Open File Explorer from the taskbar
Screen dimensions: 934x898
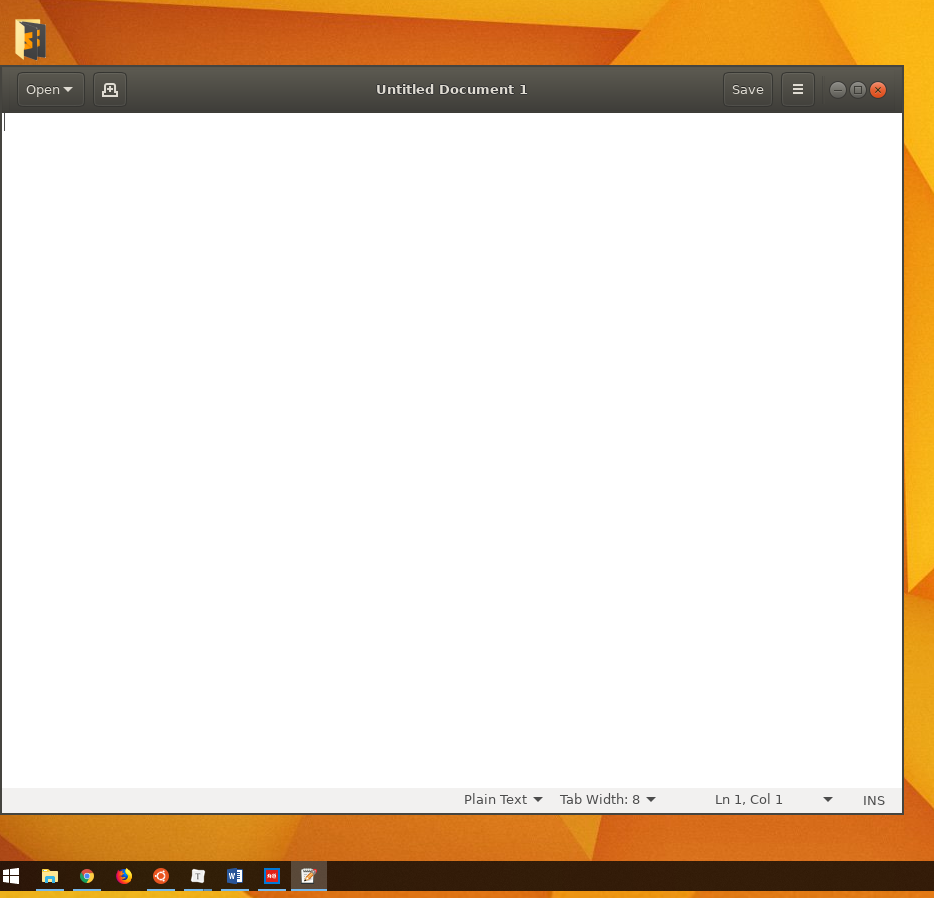[x=50, y=876]
